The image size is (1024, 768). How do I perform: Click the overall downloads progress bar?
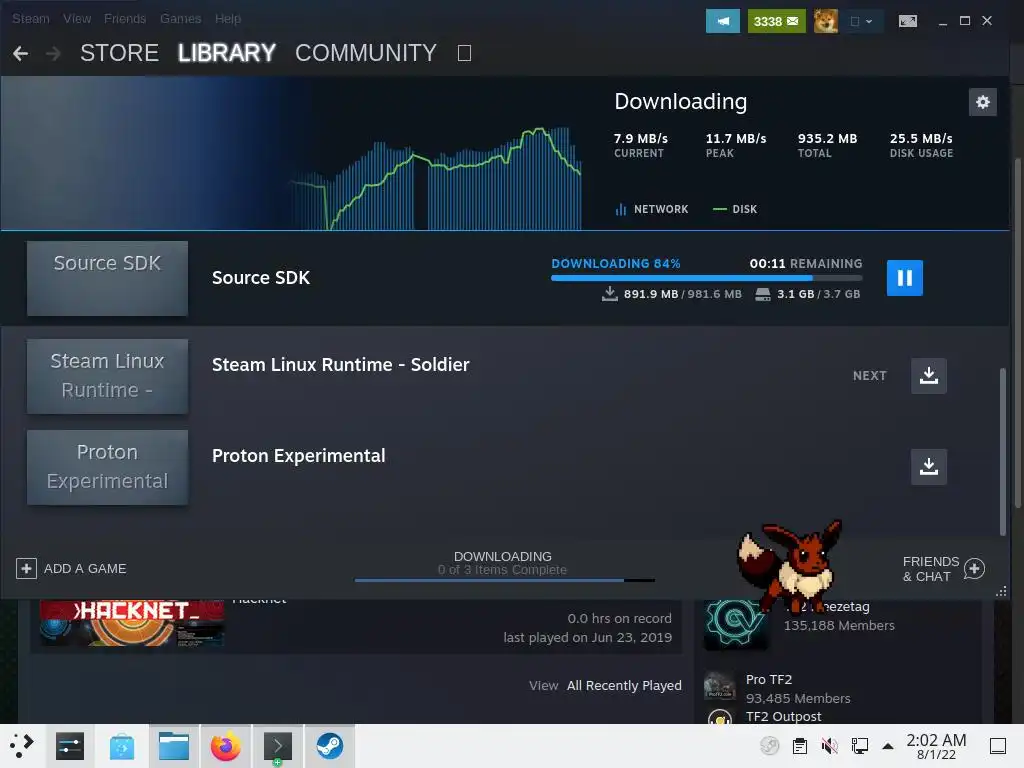coord(504,580)
